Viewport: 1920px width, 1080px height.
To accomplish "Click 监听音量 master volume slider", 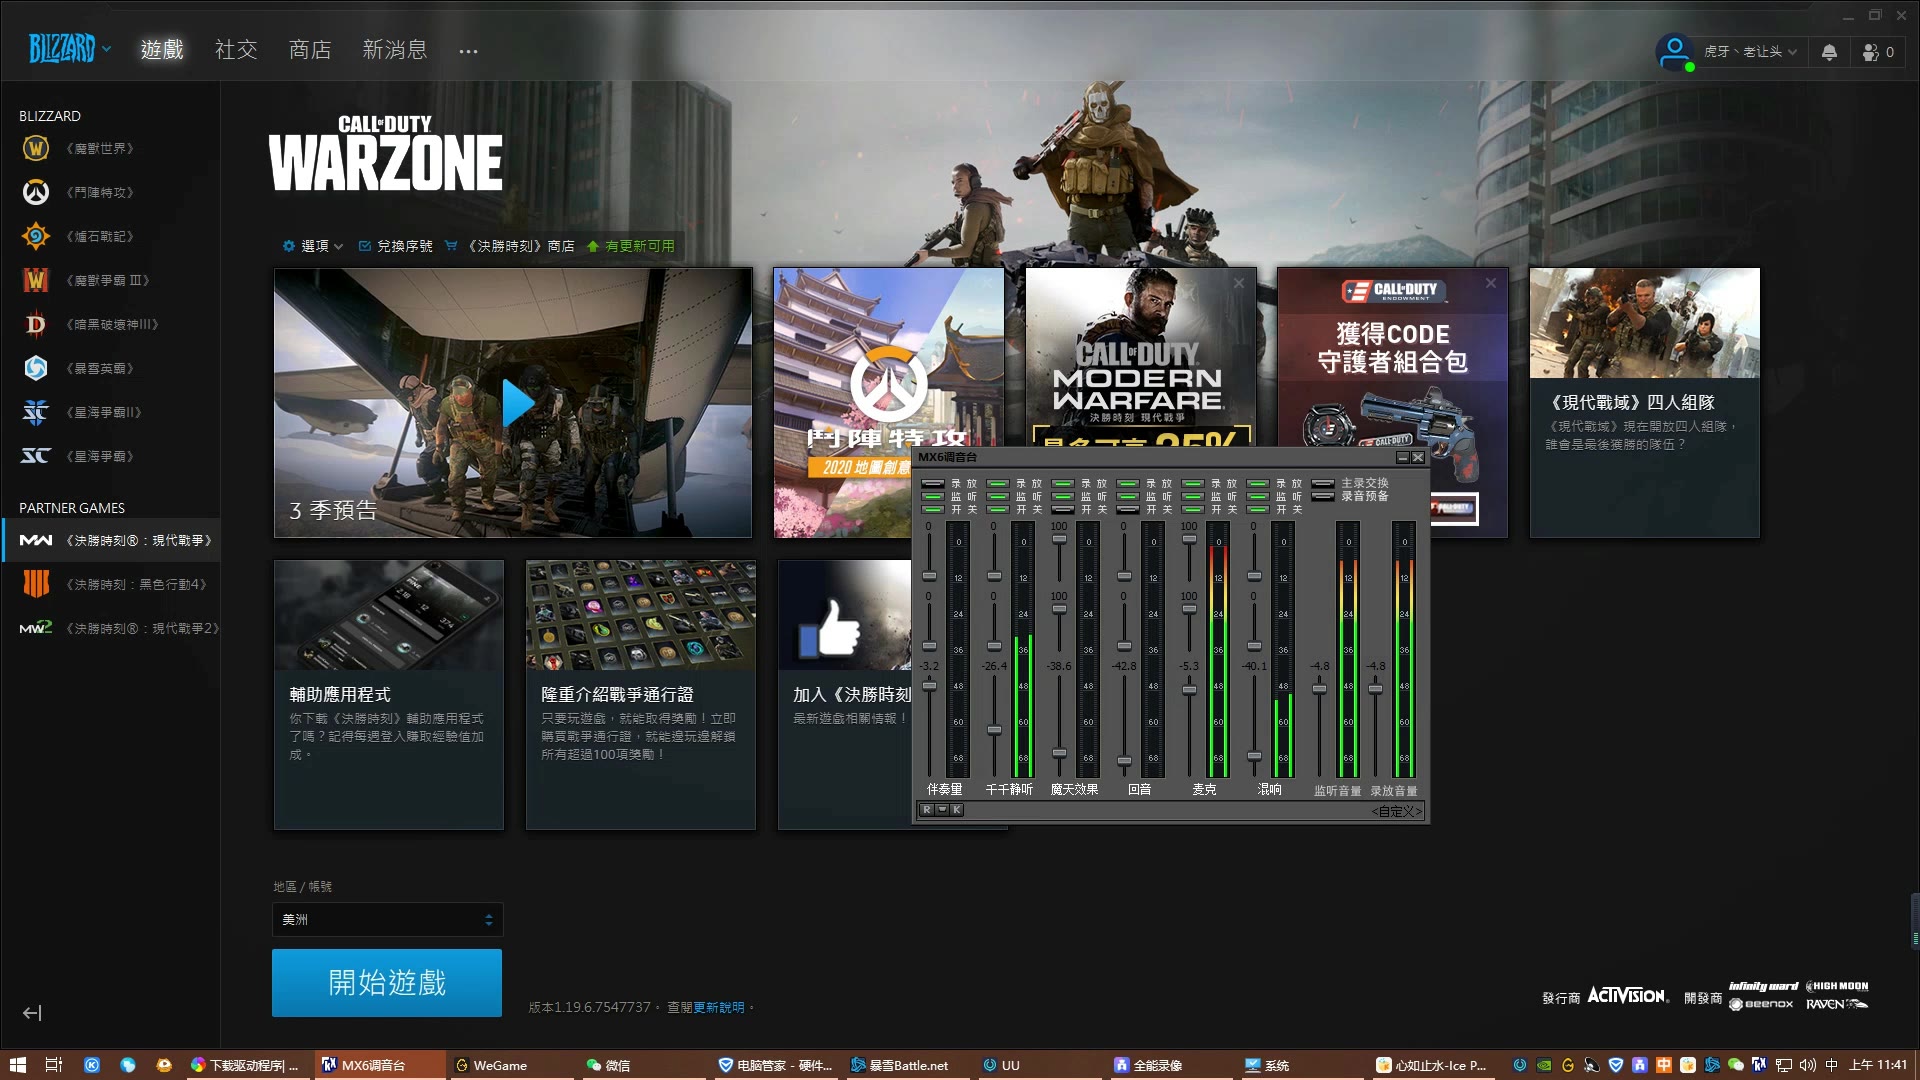I will (1319, 688).
